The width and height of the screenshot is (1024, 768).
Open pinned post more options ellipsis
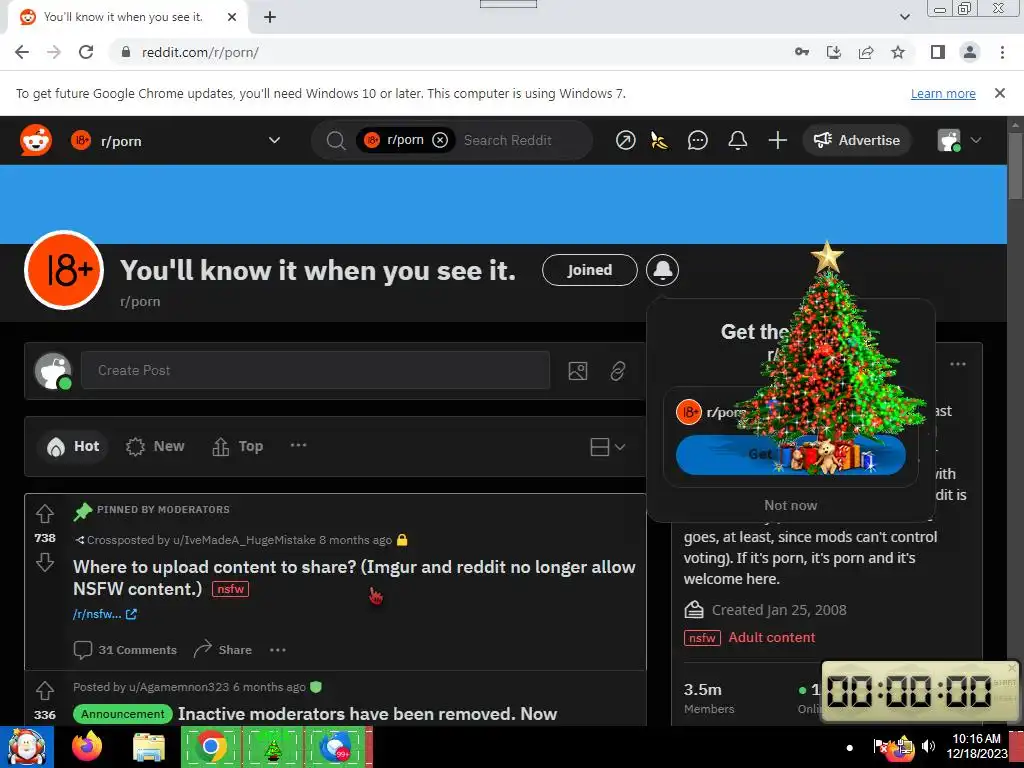278,650
